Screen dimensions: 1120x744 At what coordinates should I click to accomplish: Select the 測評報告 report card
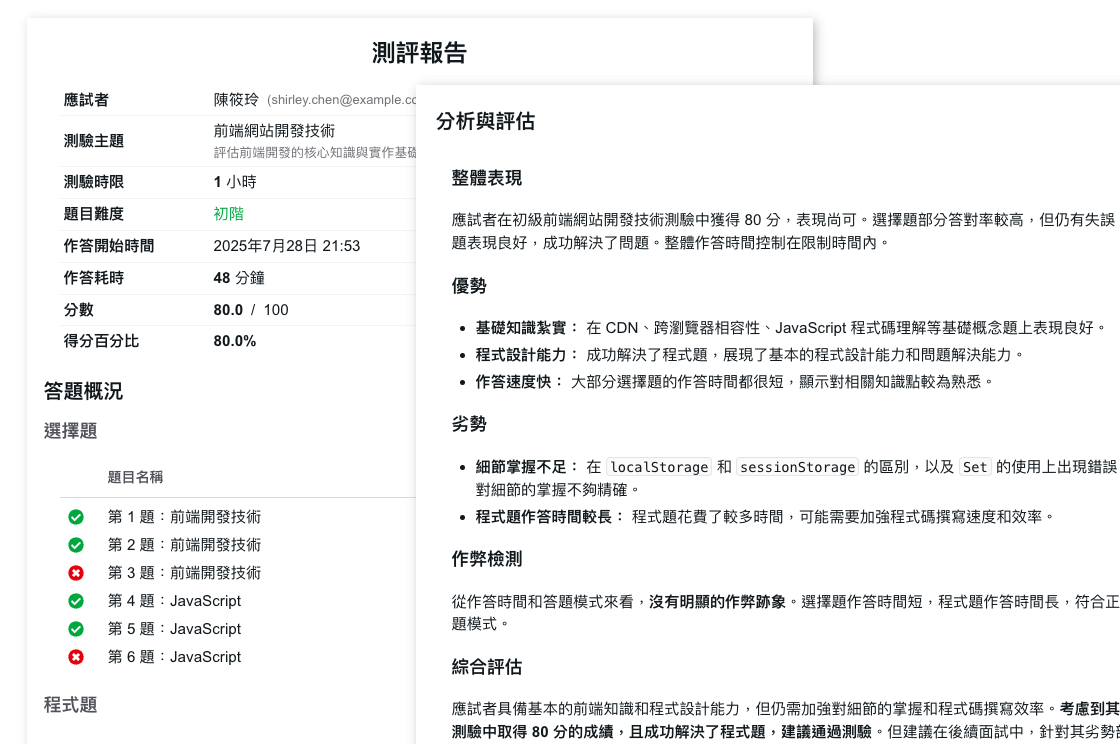pos(420,53)
